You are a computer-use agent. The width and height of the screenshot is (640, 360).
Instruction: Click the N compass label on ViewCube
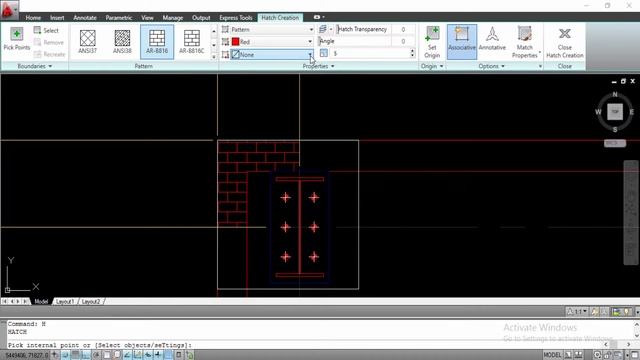click(x=615, y=95)
